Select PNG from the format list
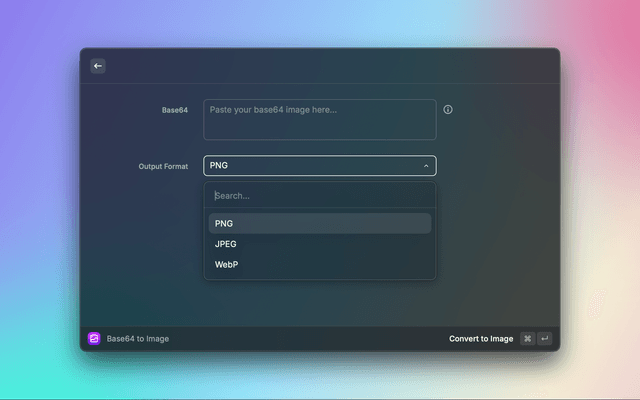The height and width of the screenshot is (400, 640). (320, 223)
